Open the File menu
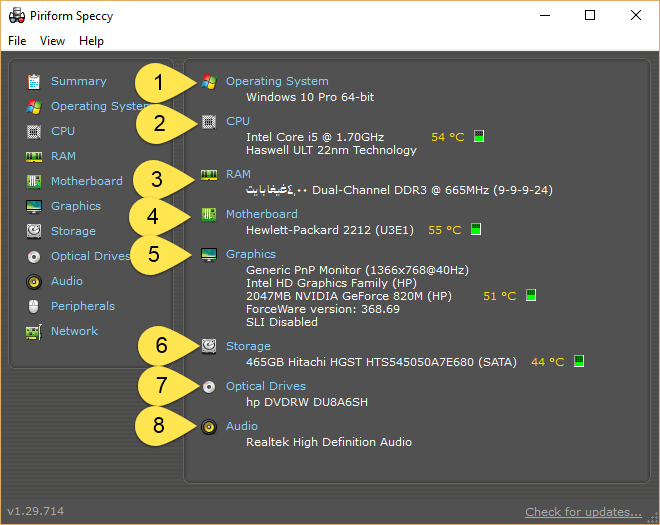This screenshot has width=660, height=525. [x=17, y=41]
